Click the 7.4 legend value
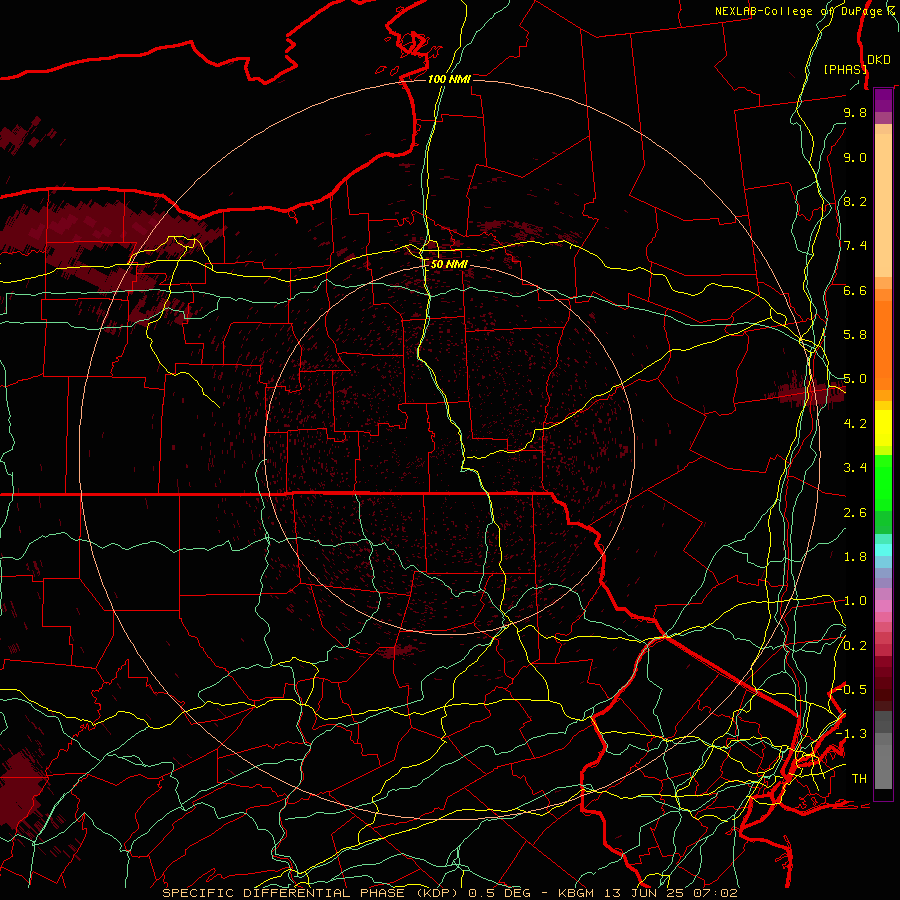The width and height of the screenshot is (900, 900). [855, 246]
